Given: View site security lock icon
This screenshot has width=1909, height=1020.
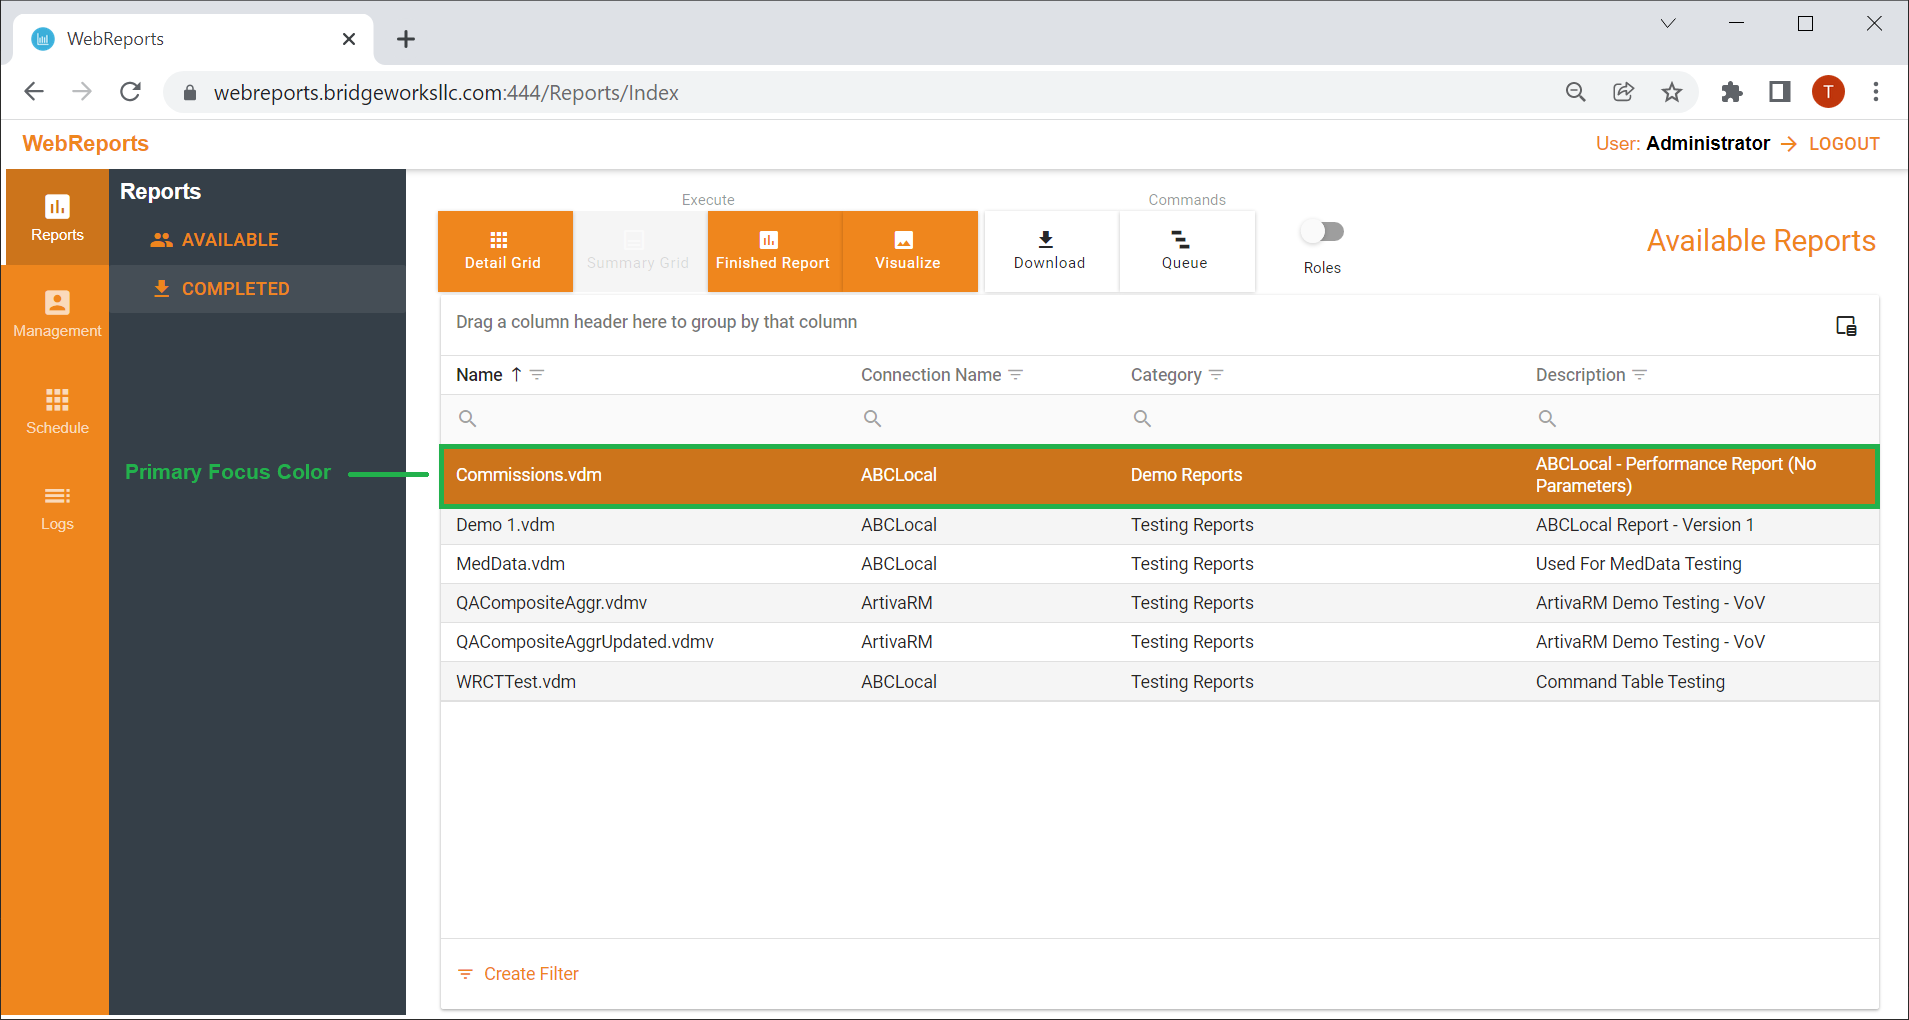Looking at the screenshot, I should point(190,93).
